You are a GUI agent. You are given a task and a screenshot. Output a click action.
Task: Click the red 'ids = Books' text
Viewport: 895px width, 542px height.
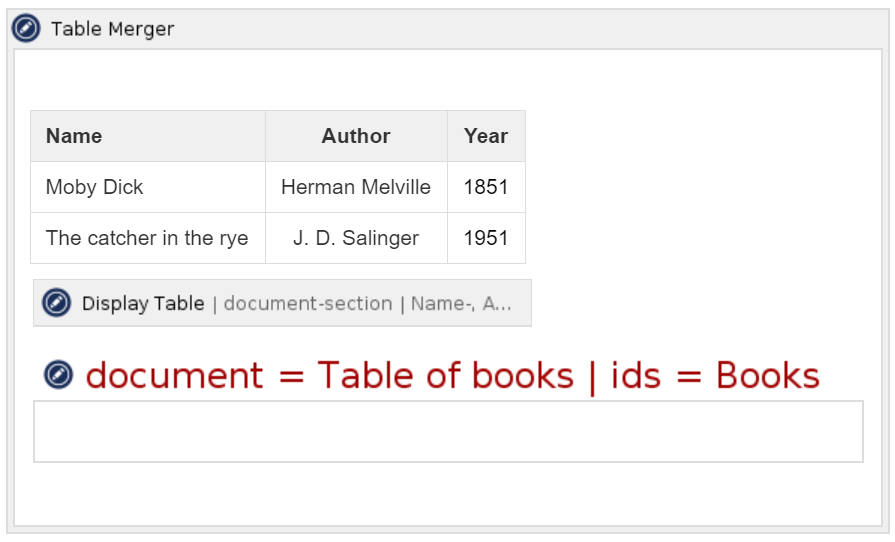[x=715, y=376]
